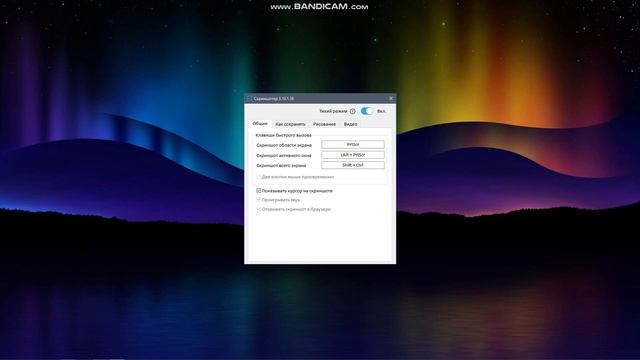Switch to the Рисование tab
The image size is (640, 360).
pos(324,124)
